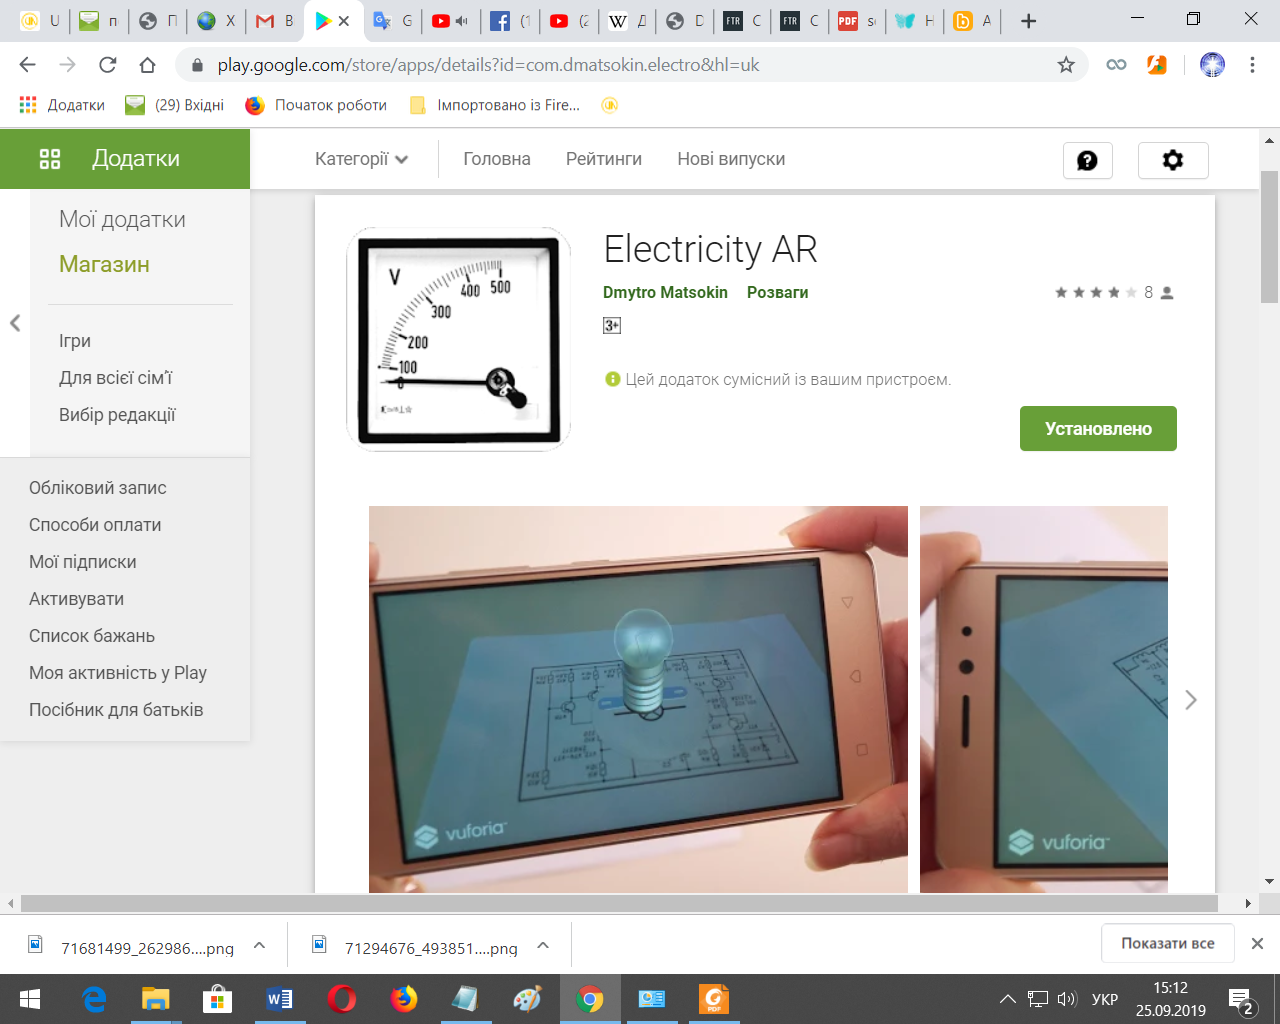Screen dimensions: 1280x1024
Task: Open Для всієї сім'ї section
Action: tap(116, 378)
